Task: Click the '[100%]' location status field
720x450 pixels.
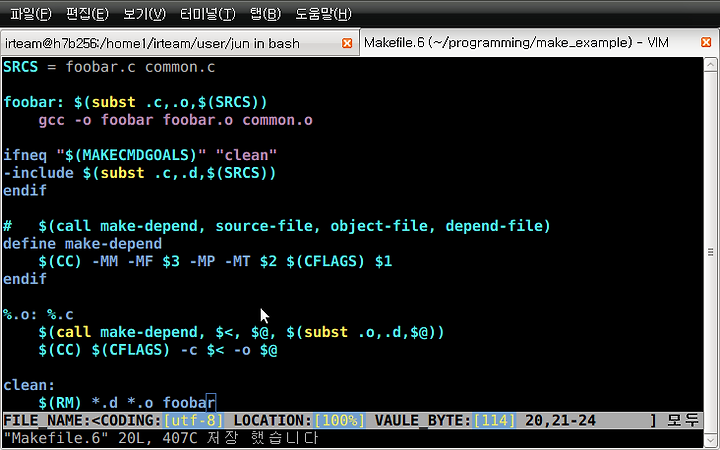Action: coord(339,421)
